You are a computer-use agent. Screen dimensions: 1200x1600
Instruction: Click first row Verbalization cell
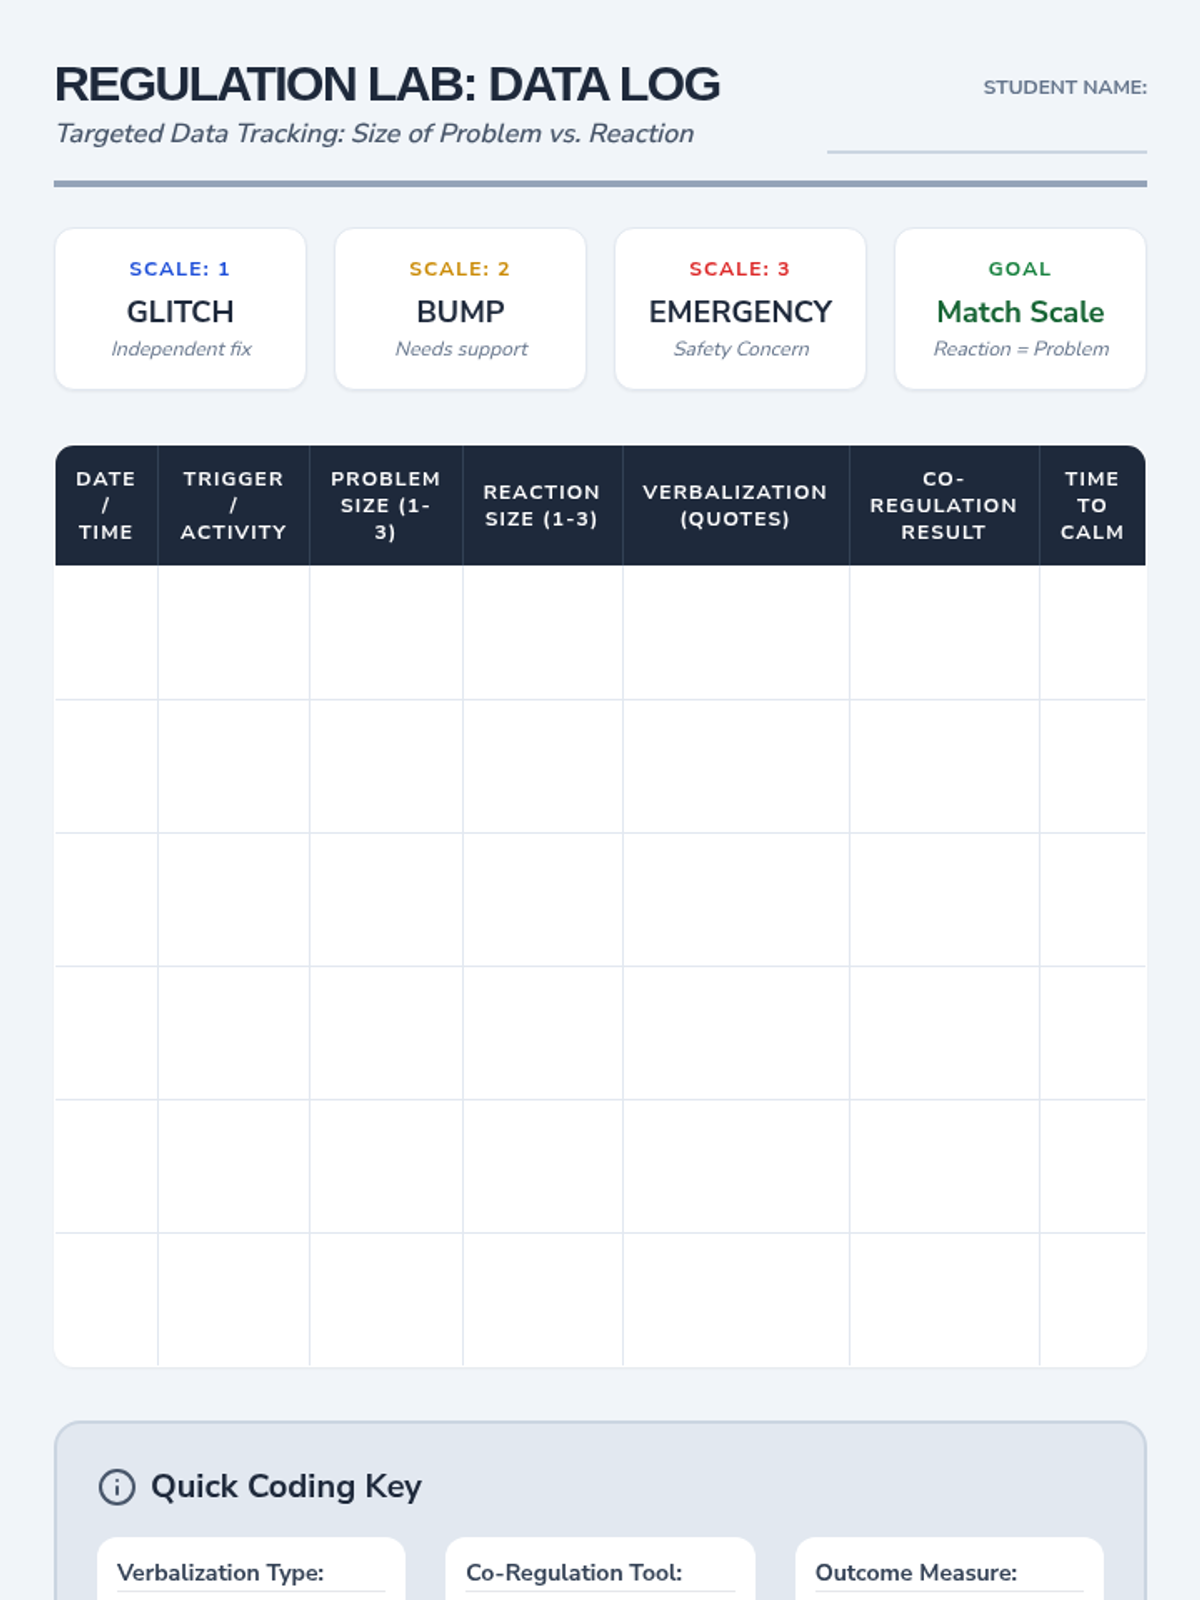coord(735,633)
